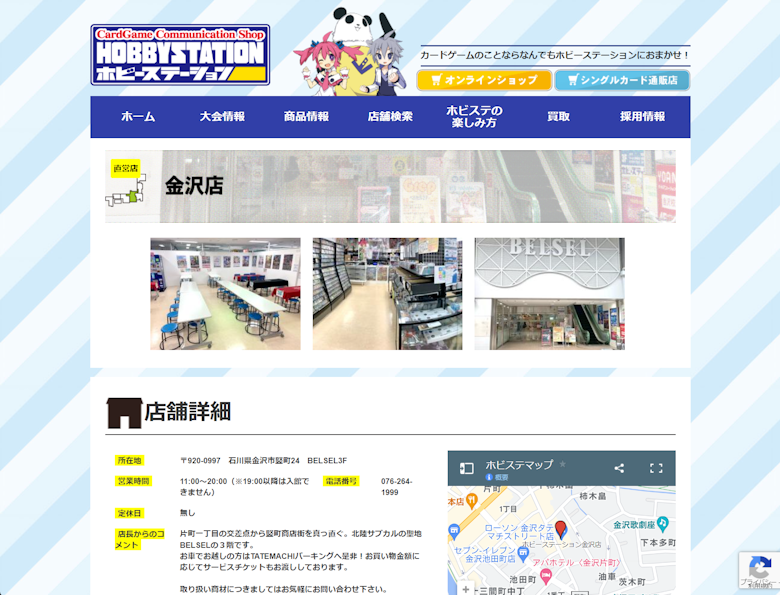The width and height of the screenshot is (780, 595).
Task: Open the BELSEL building entrance photo
Action: pos(549,294)
